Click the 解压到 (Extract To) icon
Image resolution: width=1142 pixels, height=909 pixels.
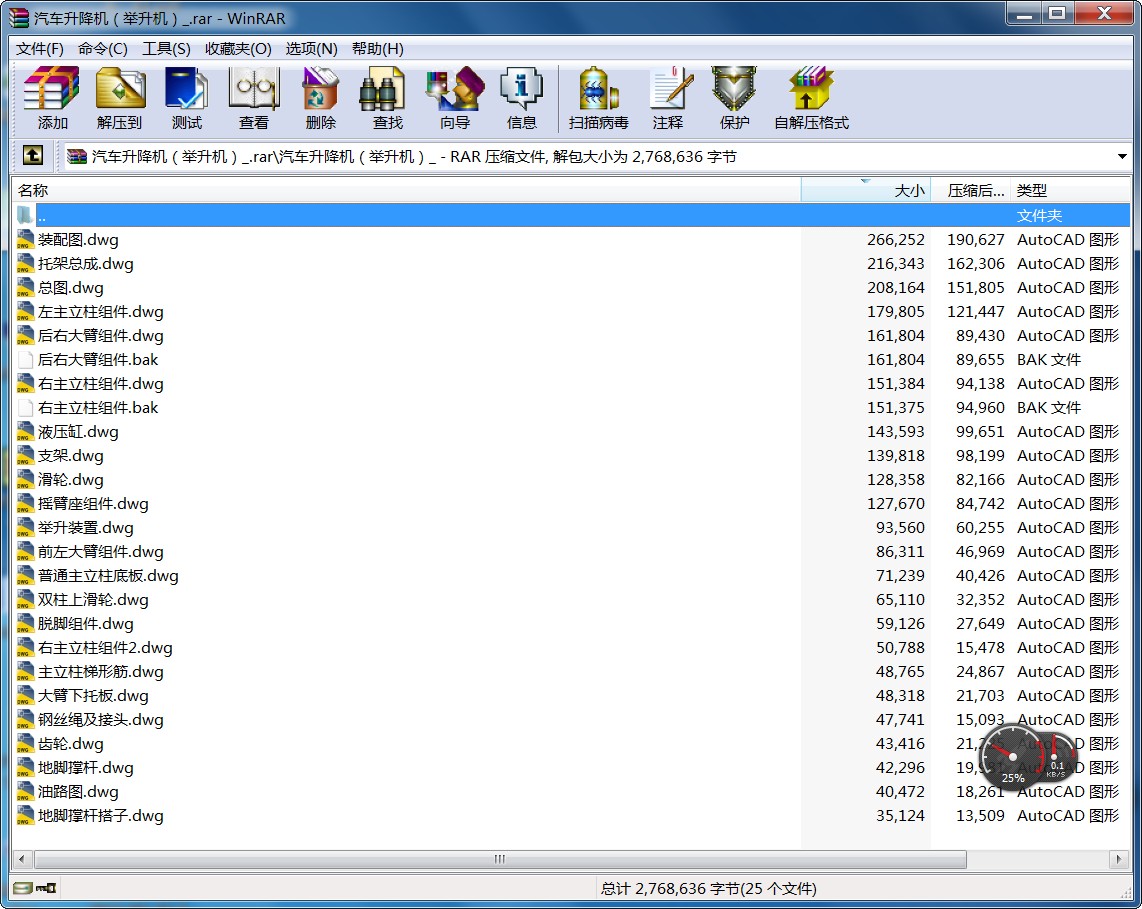click(x=120, y=98)
